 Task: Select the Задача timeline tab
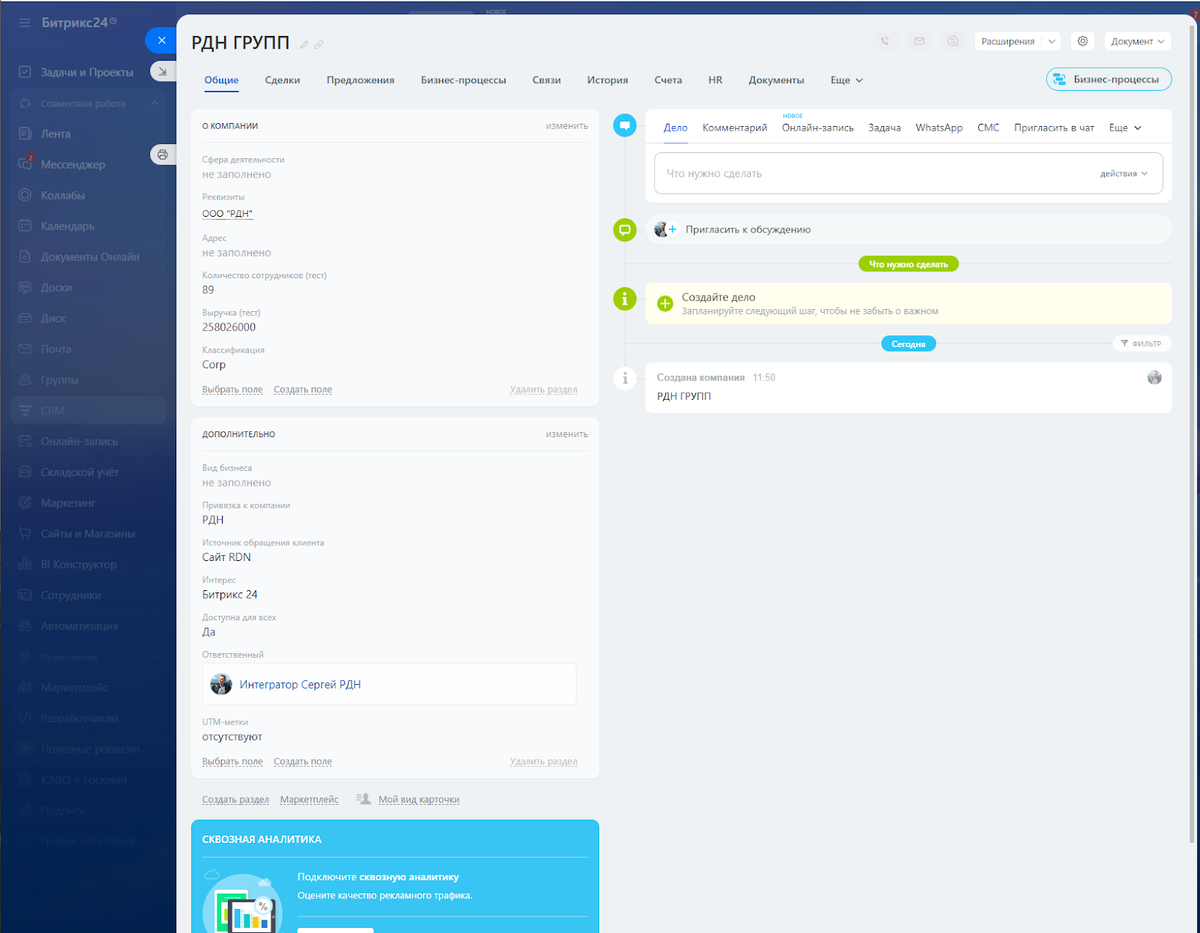884,128
